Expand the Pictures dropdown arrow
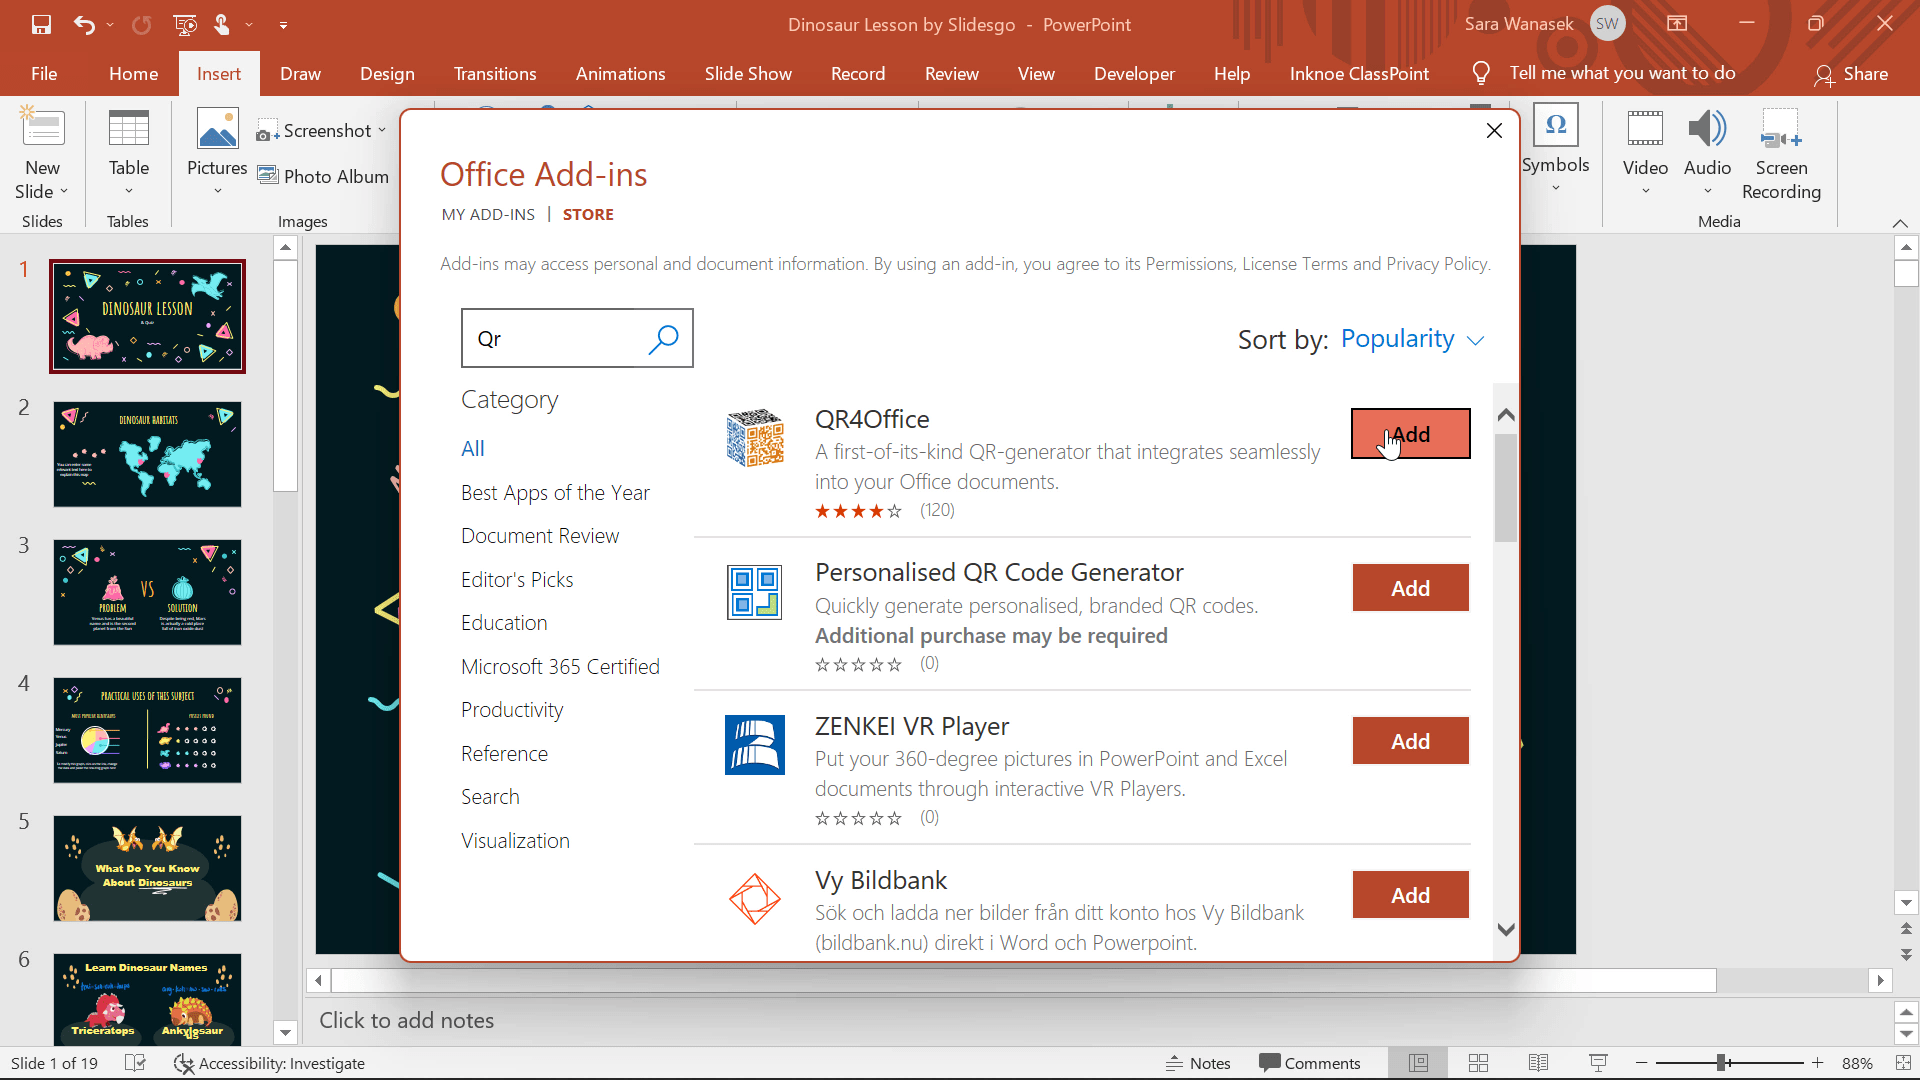 click(x=217, y=192)
